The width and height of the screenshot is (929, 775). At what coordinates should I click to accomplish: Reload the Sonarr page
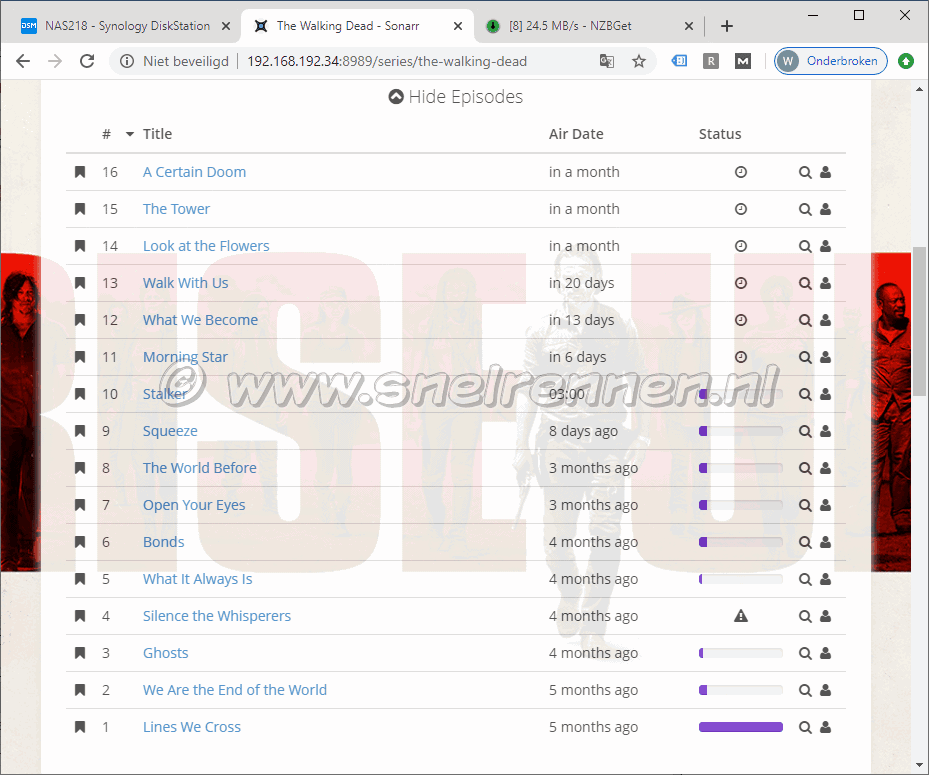click(87, 61)
